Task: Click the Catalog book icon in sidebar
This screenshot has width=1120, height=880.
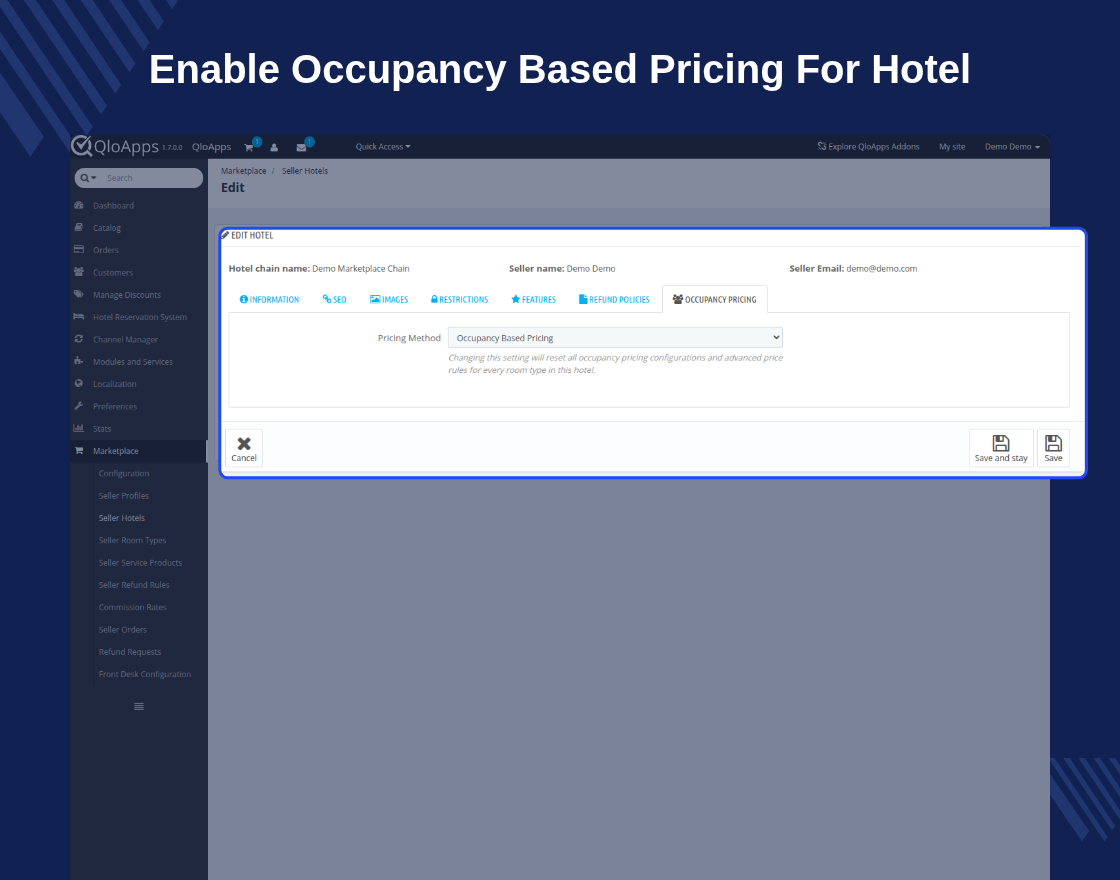Action: pos(79,227)
